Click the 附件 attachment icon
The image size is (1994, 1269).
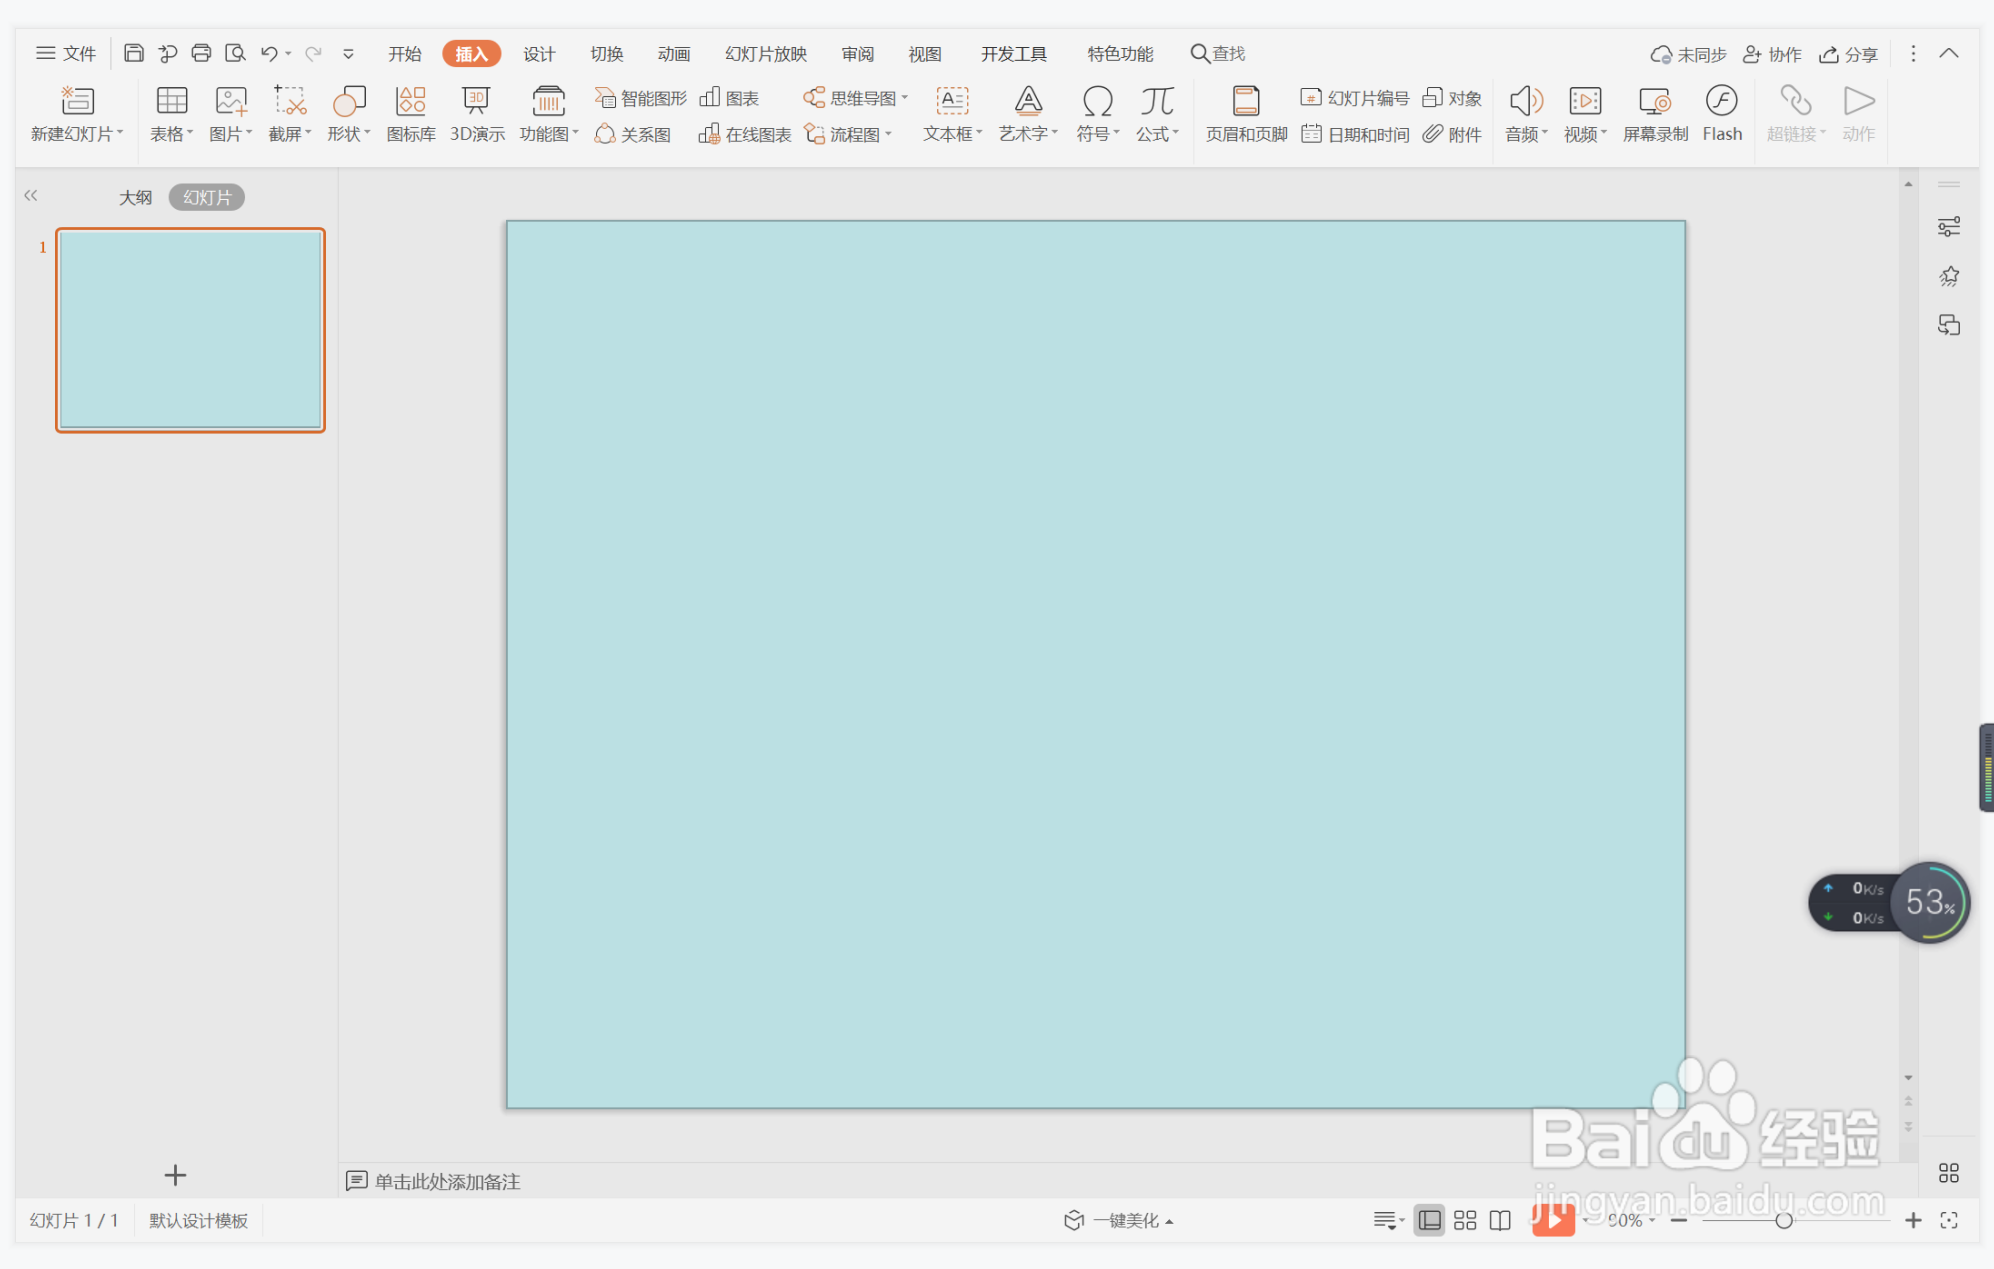pyautogui.click(x=1452, y=134)
